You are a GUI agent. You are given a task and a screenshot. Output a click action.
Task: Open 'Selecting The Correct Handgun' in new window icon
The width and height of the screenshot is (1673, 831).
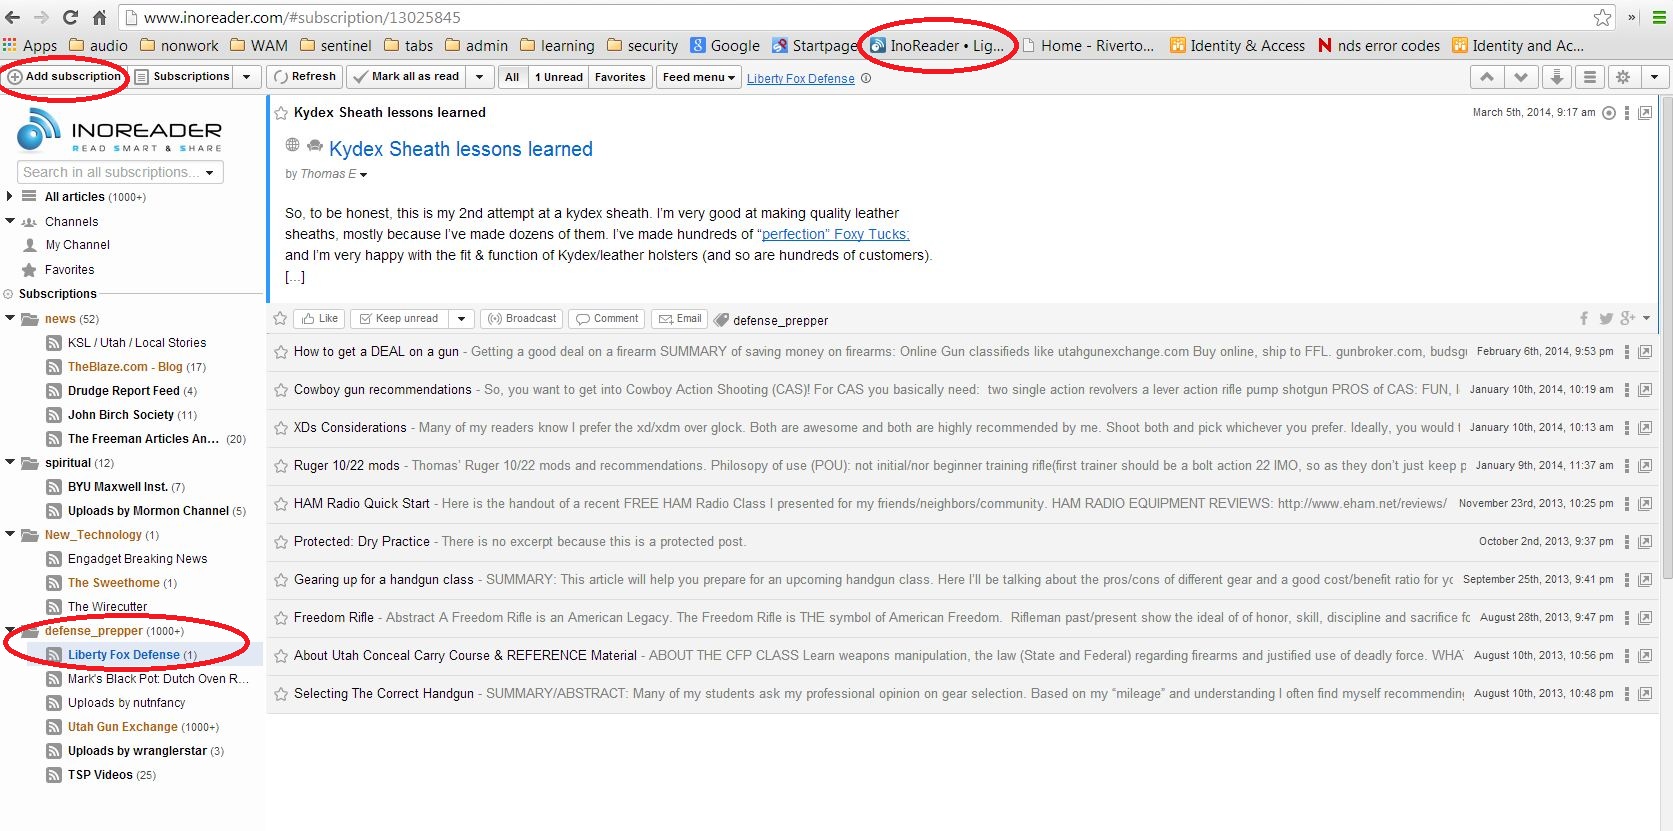1645,694
